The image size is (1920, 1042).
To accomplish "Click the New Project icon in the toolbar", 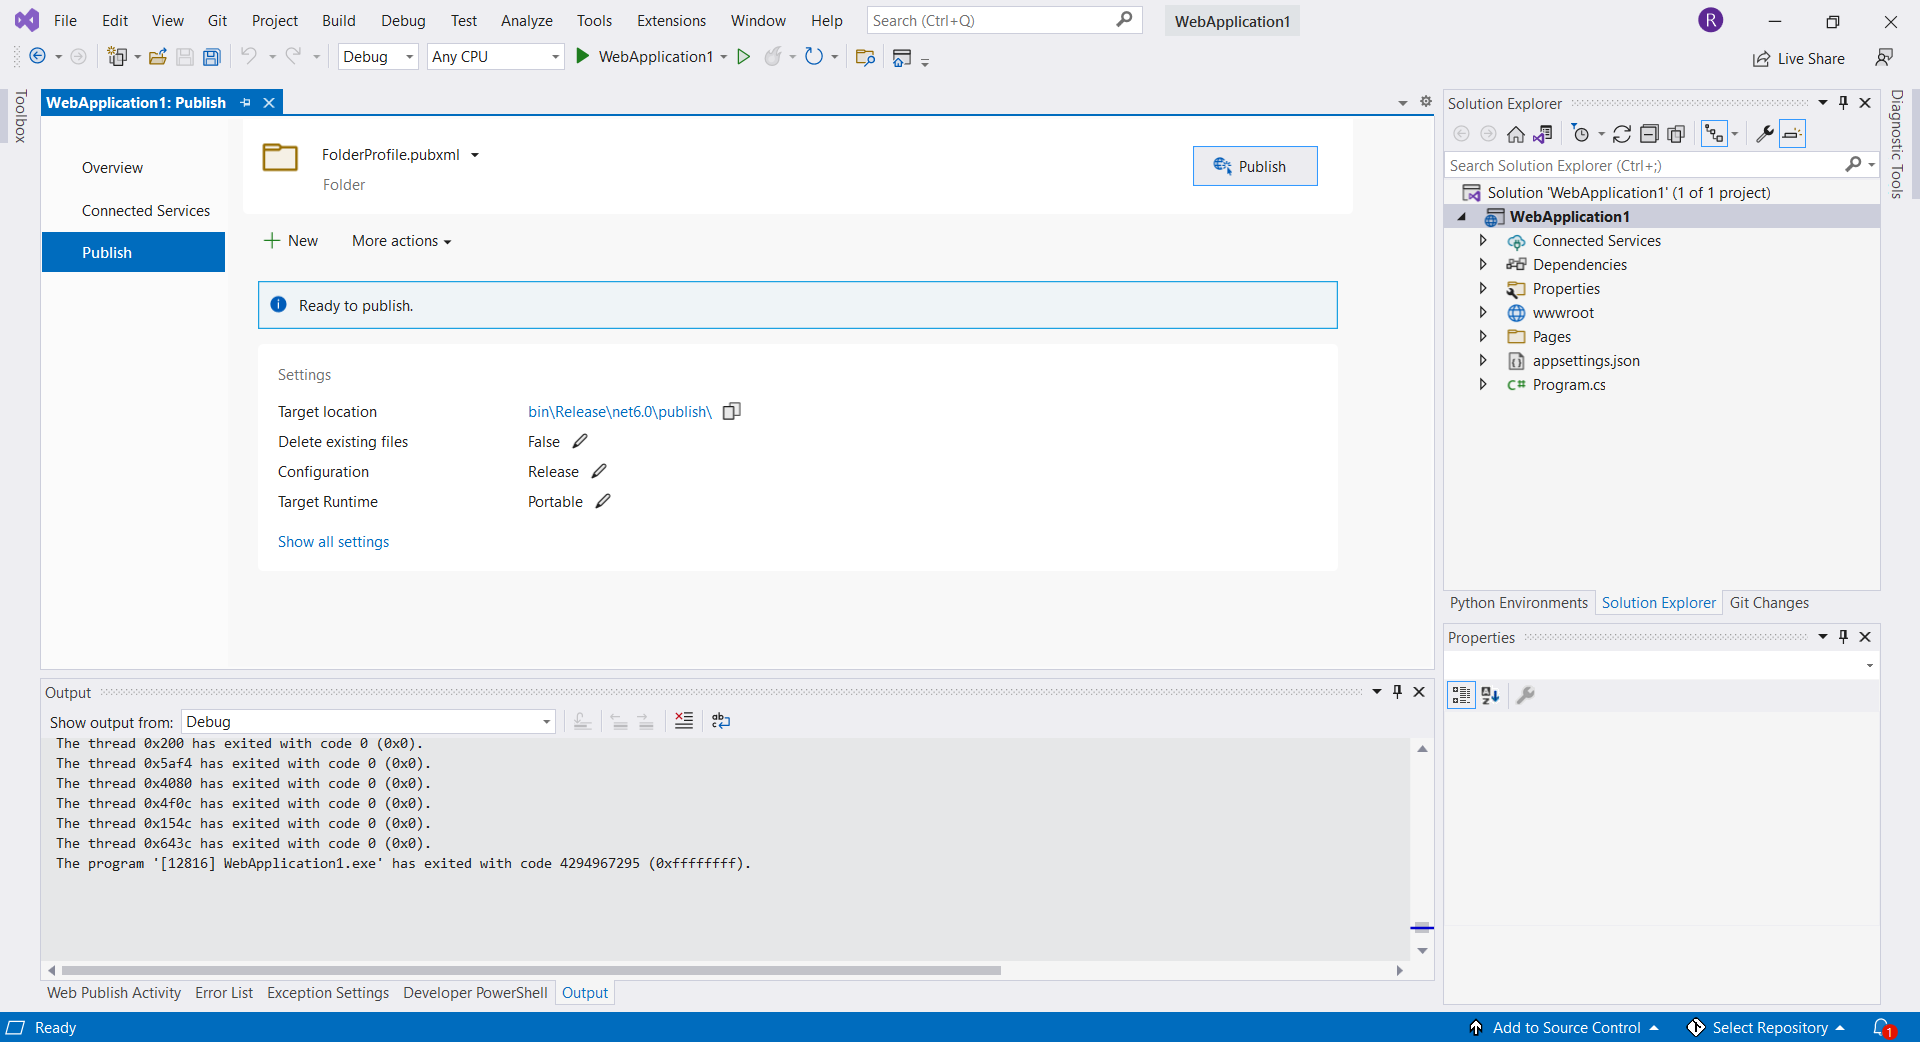I will (117, 57).
